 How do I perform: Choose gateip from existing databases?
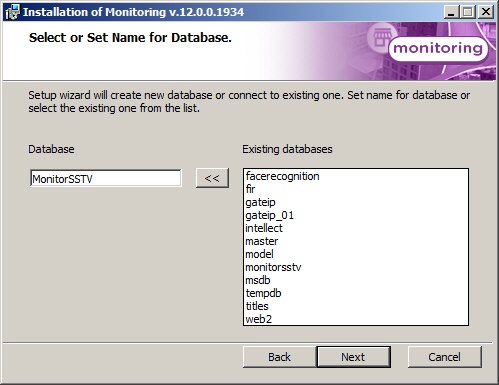[x=260, y=202]
